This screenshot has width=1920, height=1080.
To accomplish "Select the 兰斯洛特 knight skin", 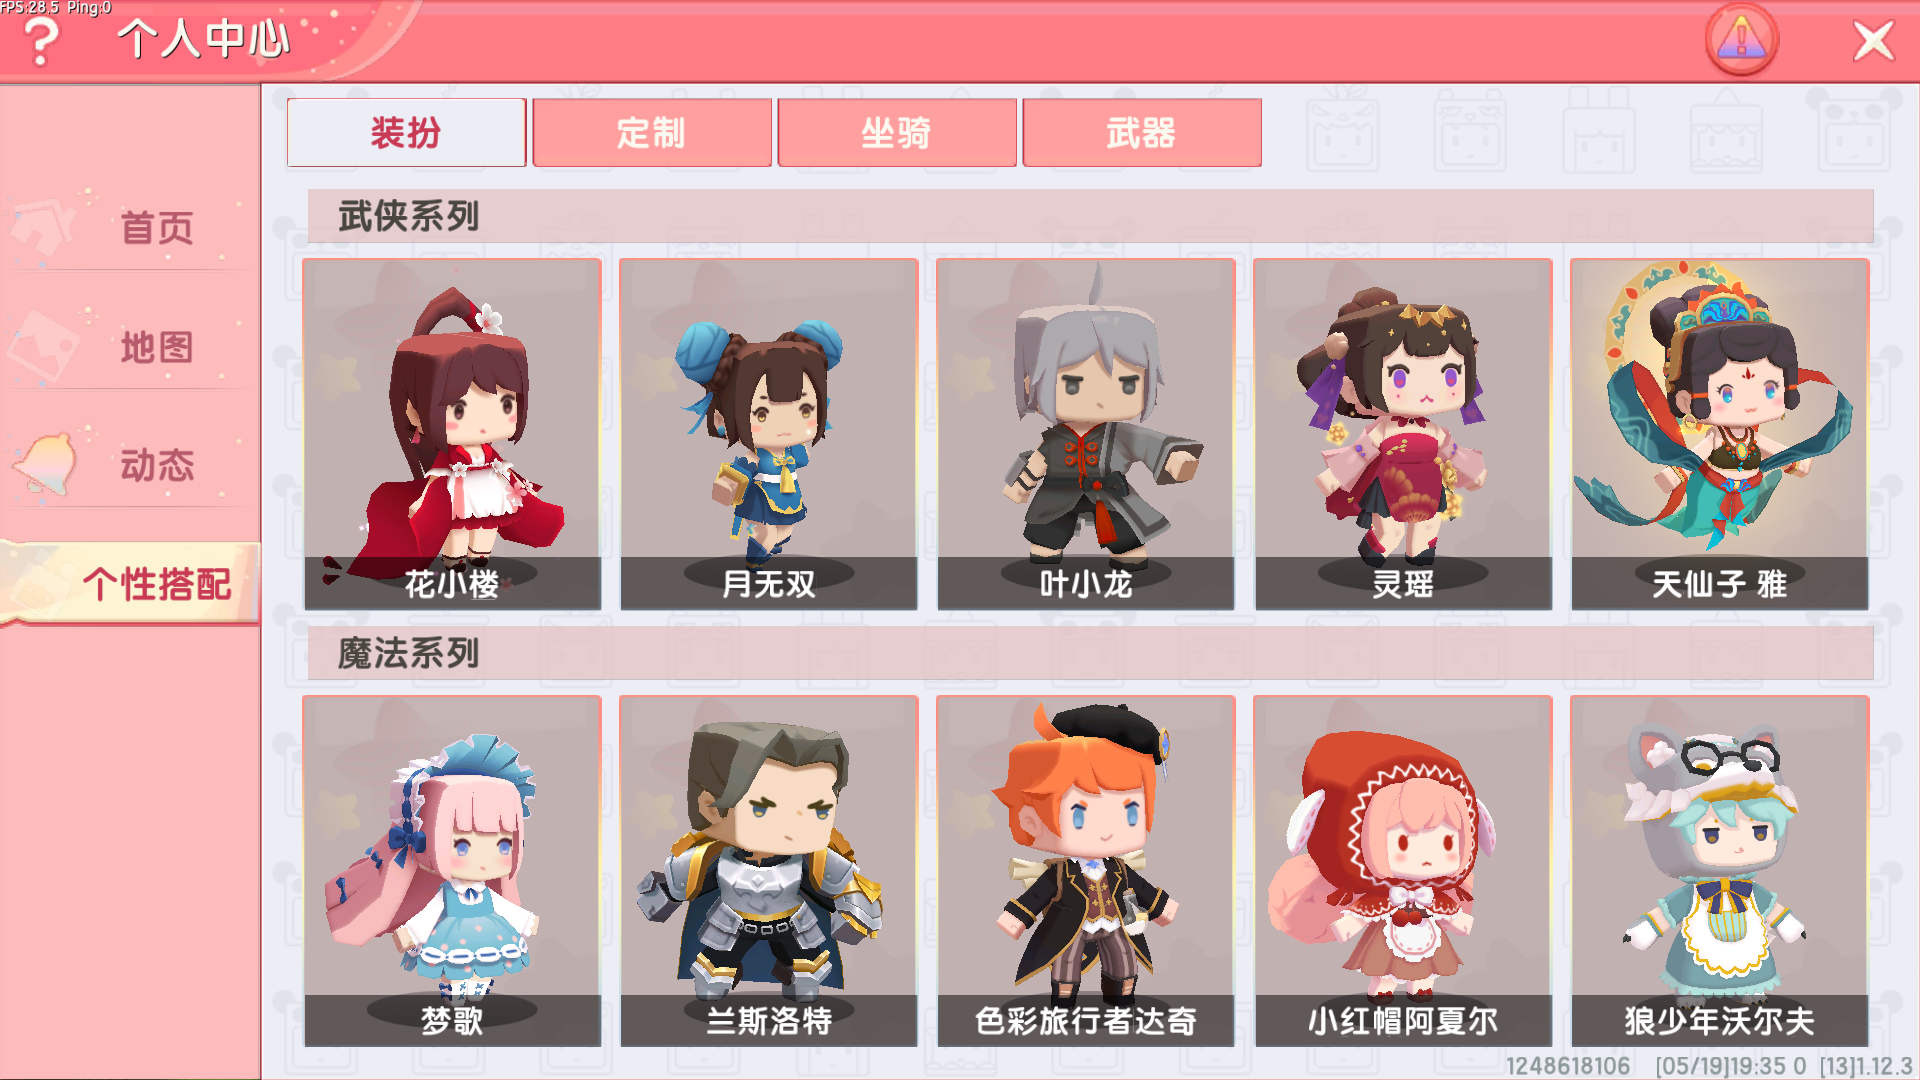I will coord(769,871).
